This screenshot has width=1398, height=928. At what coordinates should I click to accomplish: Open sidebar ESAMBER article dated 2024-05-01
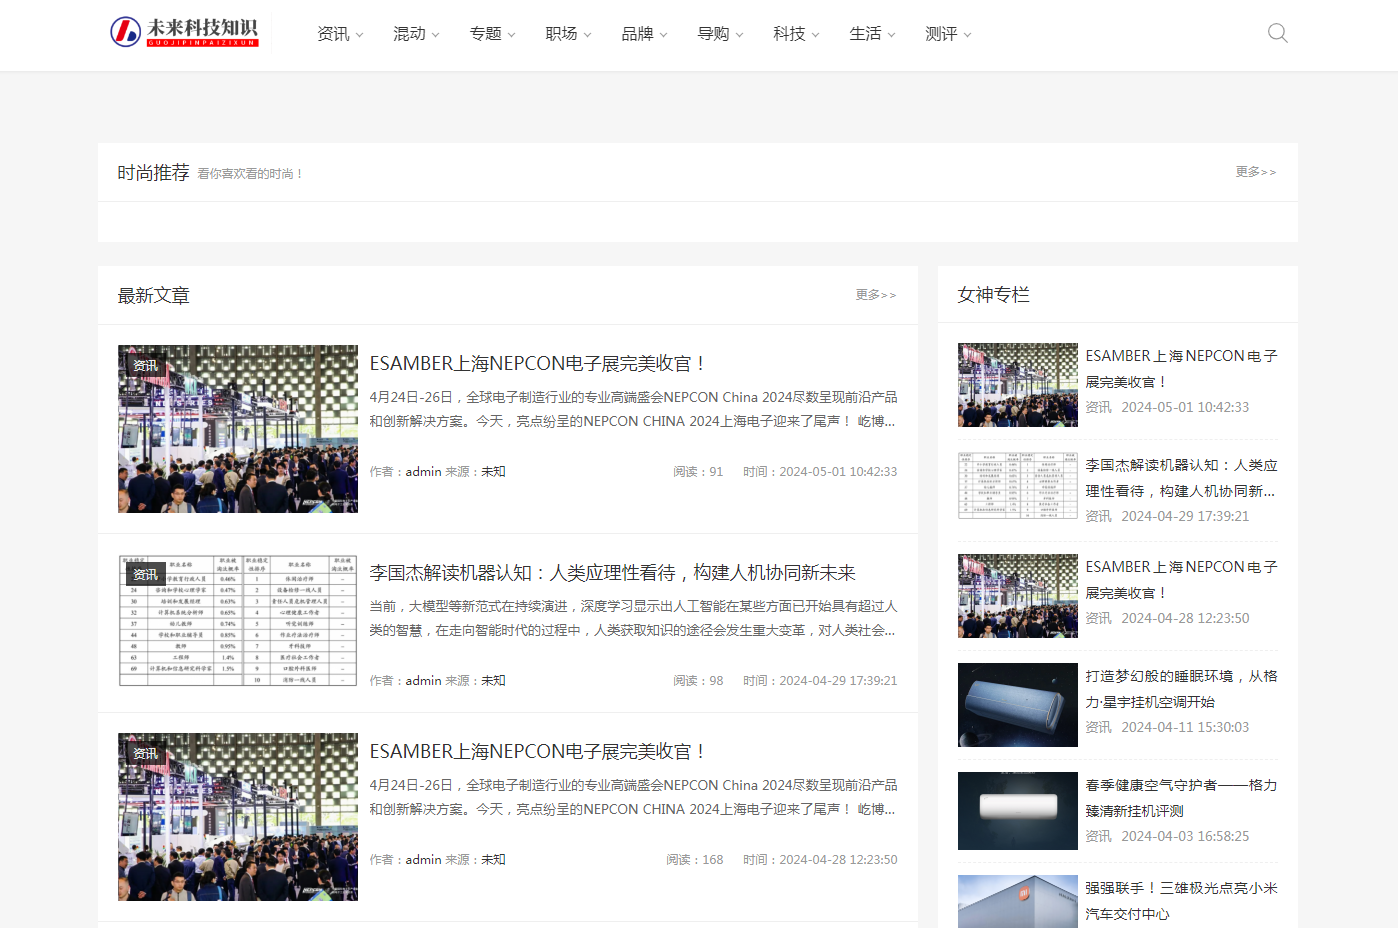click(1181, 369)
